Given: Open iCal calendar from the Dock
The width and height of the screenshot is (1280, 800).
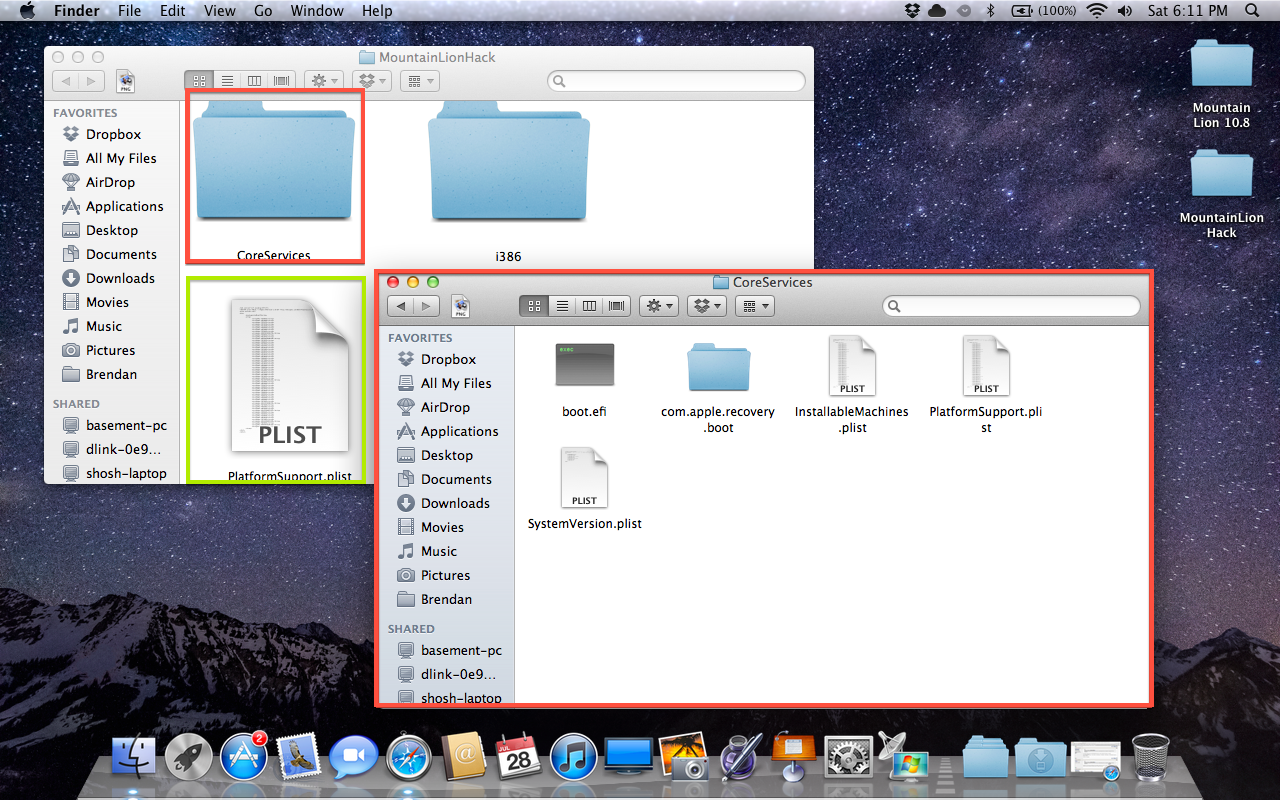Looking at the screenshot, I should tap(518, 758).
